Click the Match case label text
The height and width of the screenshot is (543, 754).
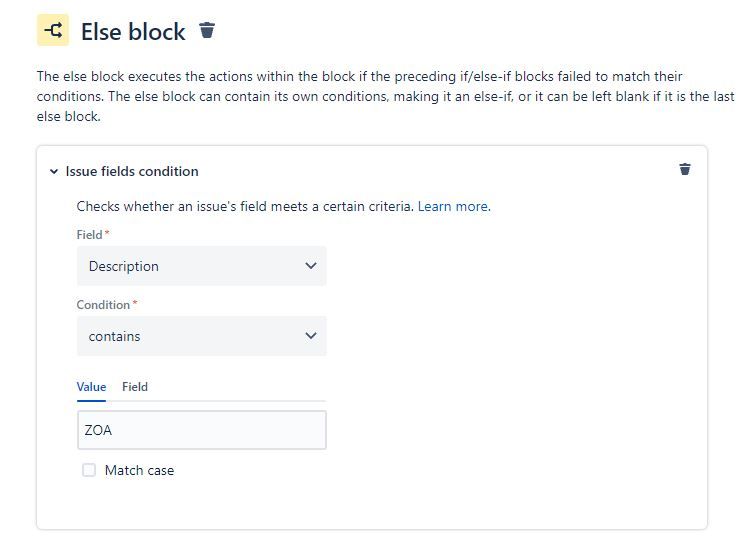139,470
